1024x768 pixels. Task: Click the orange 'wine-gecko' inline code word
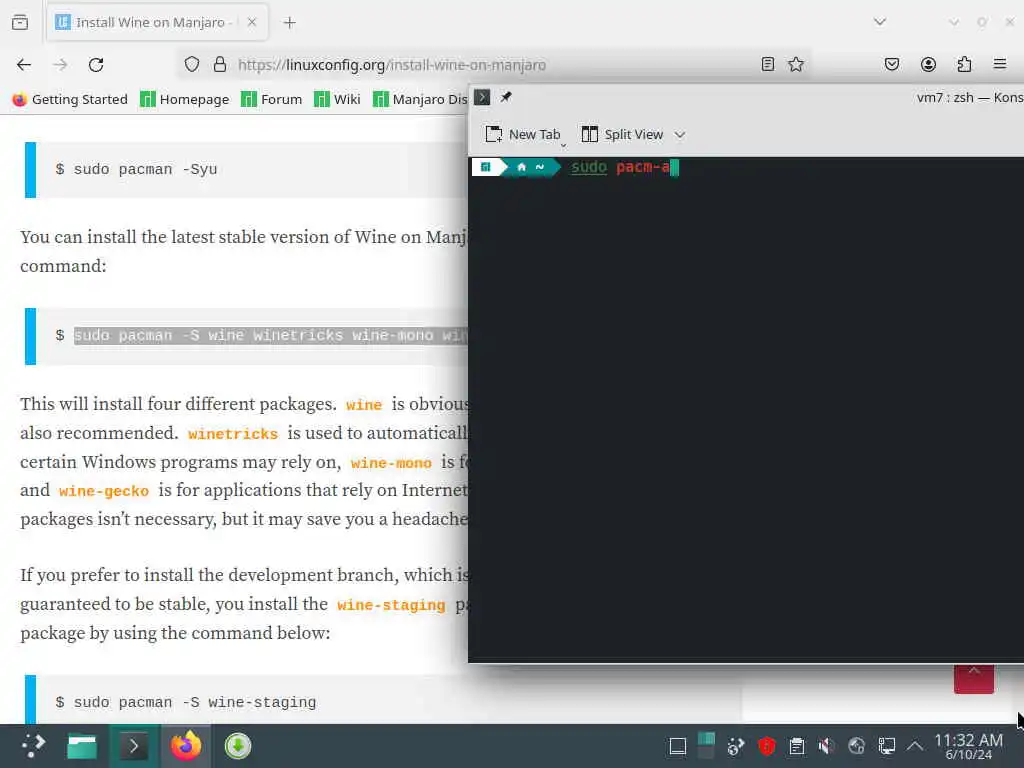(x=103, y=491)
